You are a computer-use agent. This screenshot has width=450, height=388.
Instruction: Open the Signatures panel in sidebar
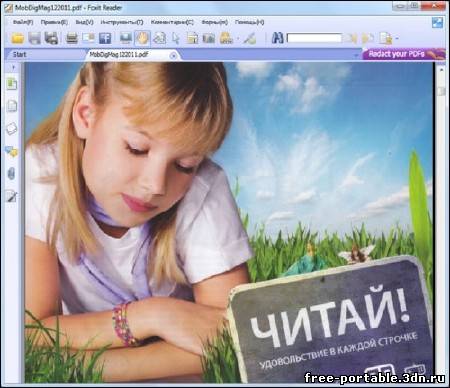(12, 196)
